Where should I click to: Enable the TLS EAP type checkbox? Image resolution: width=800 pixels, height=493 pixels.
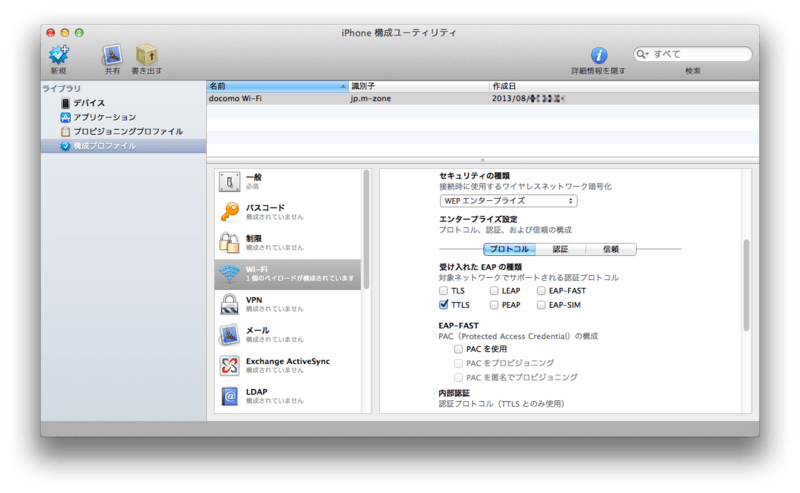pos(443,291)
